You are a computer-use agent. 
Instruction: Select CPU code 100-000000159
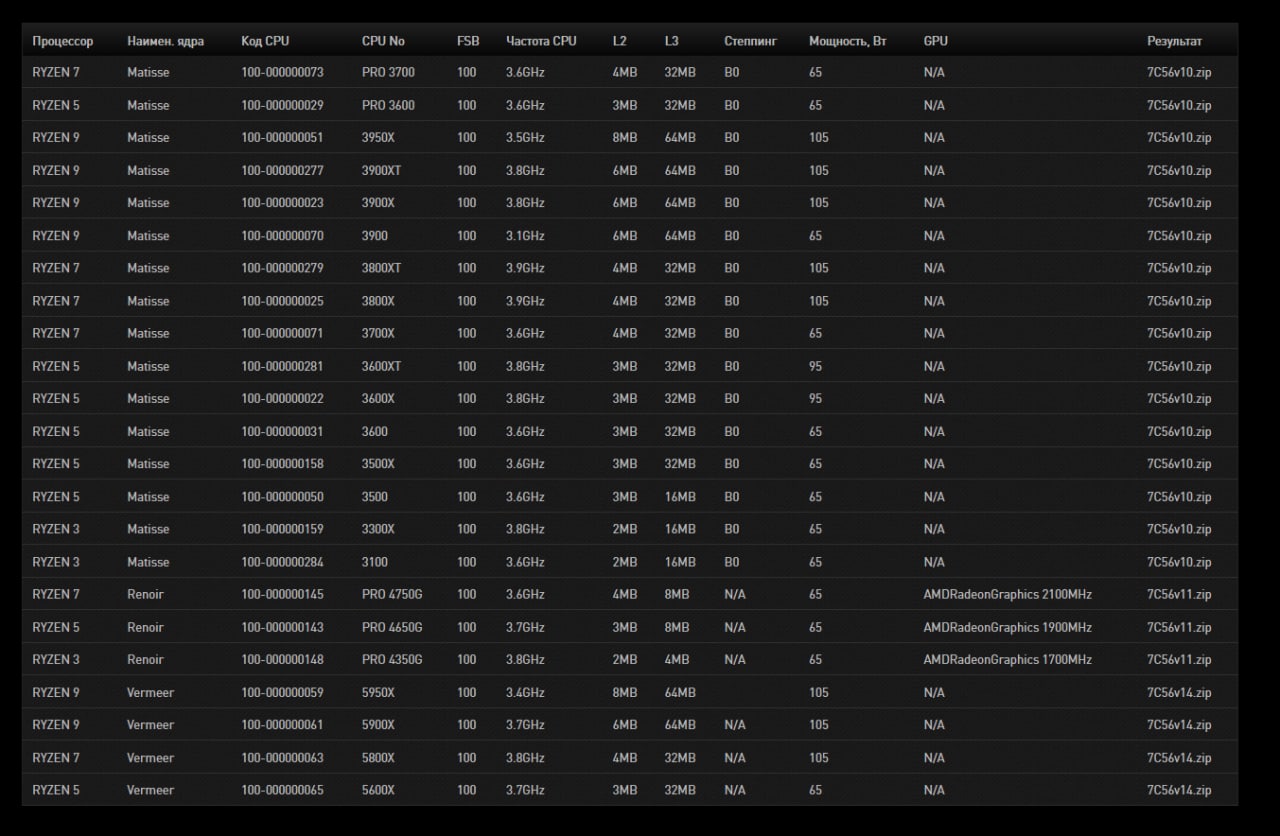coord(282,529)
